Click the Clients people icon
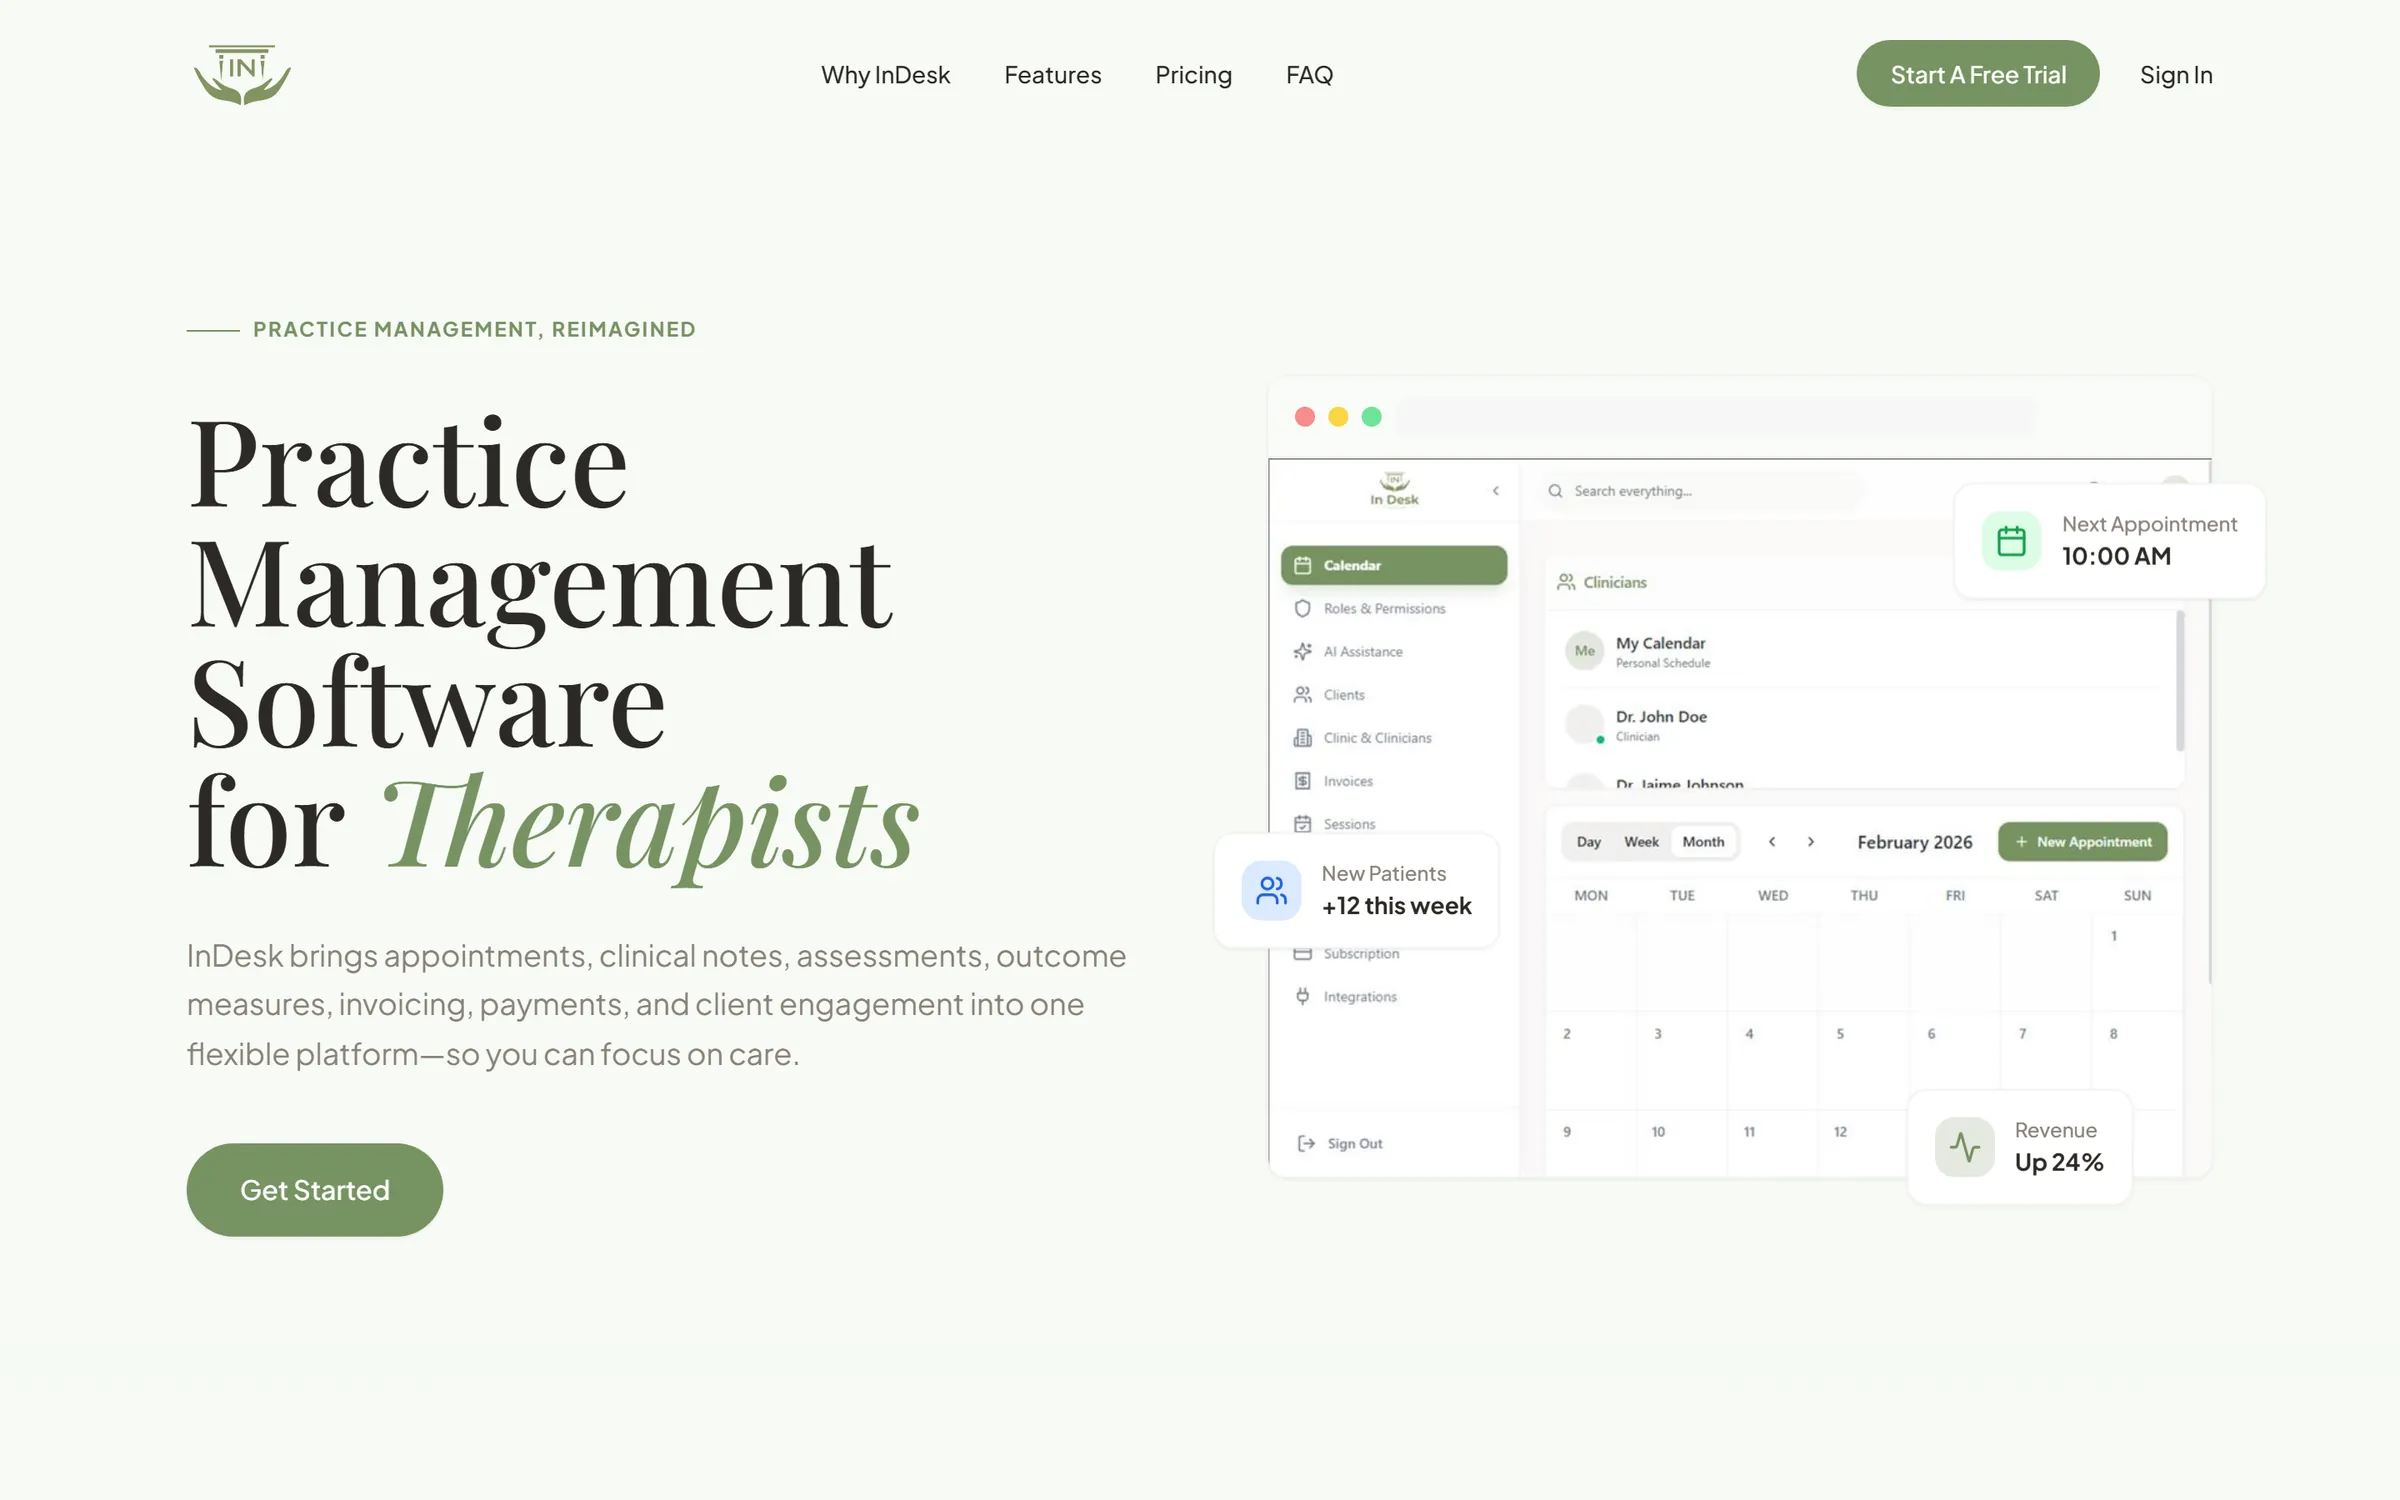 1302,694
